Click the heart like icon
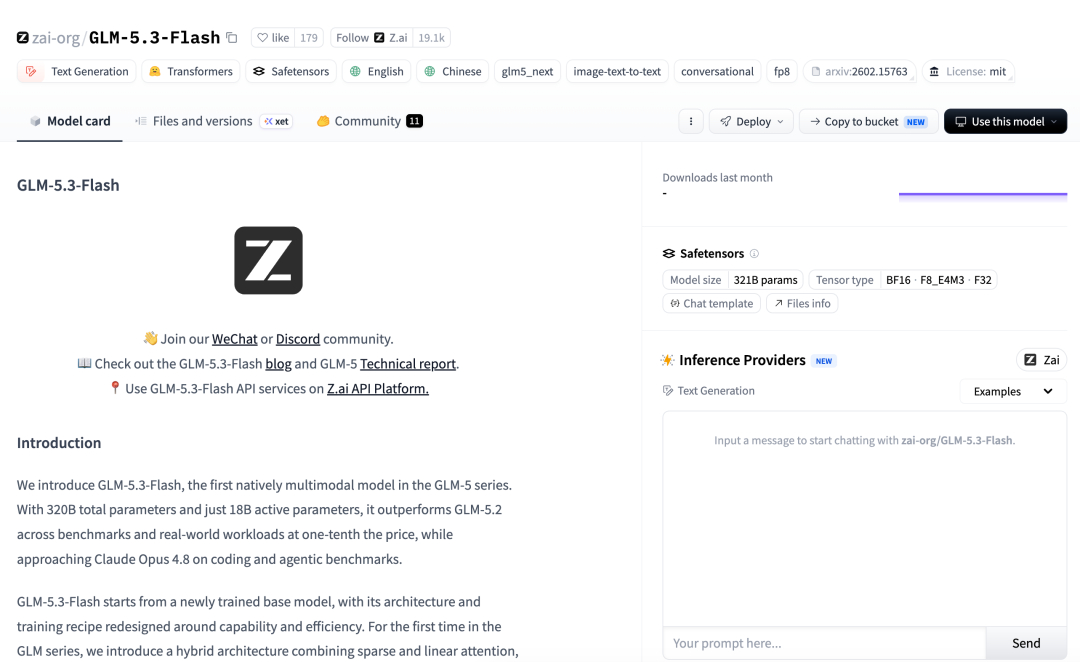 pos(262,38)
